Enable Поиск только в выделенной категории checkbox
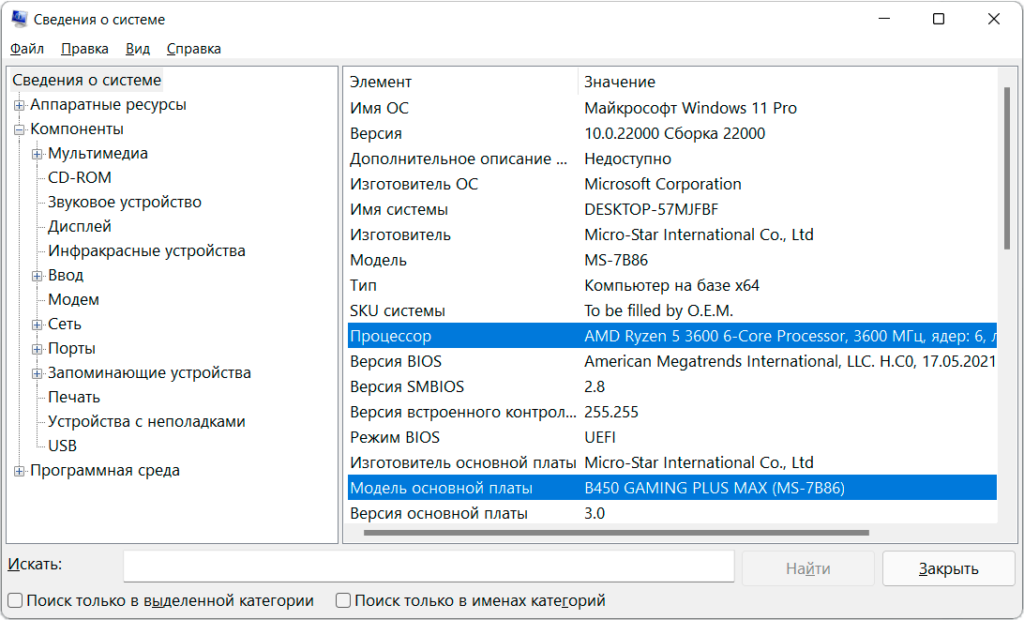The width and height of the screenshot is (1024, 620). 15,600
